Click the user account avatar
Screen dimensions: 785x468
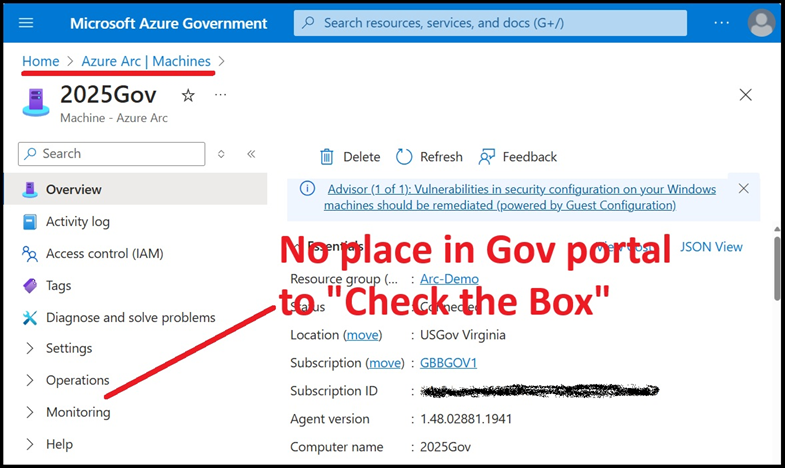(x=761, y=22)
